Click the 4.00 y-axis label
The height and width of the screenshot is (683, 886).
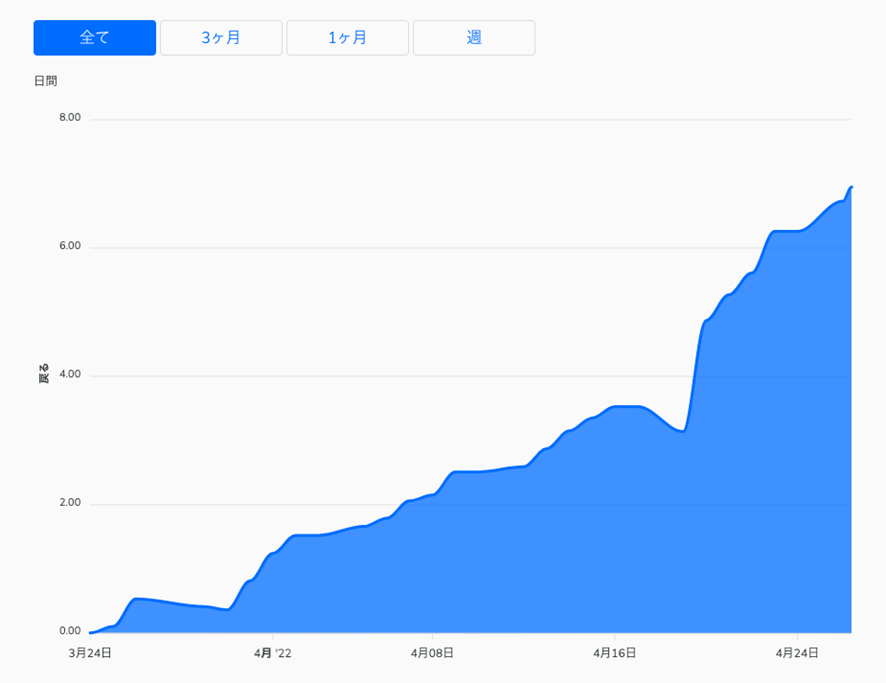pyautogui.click(x=70, y=374)
